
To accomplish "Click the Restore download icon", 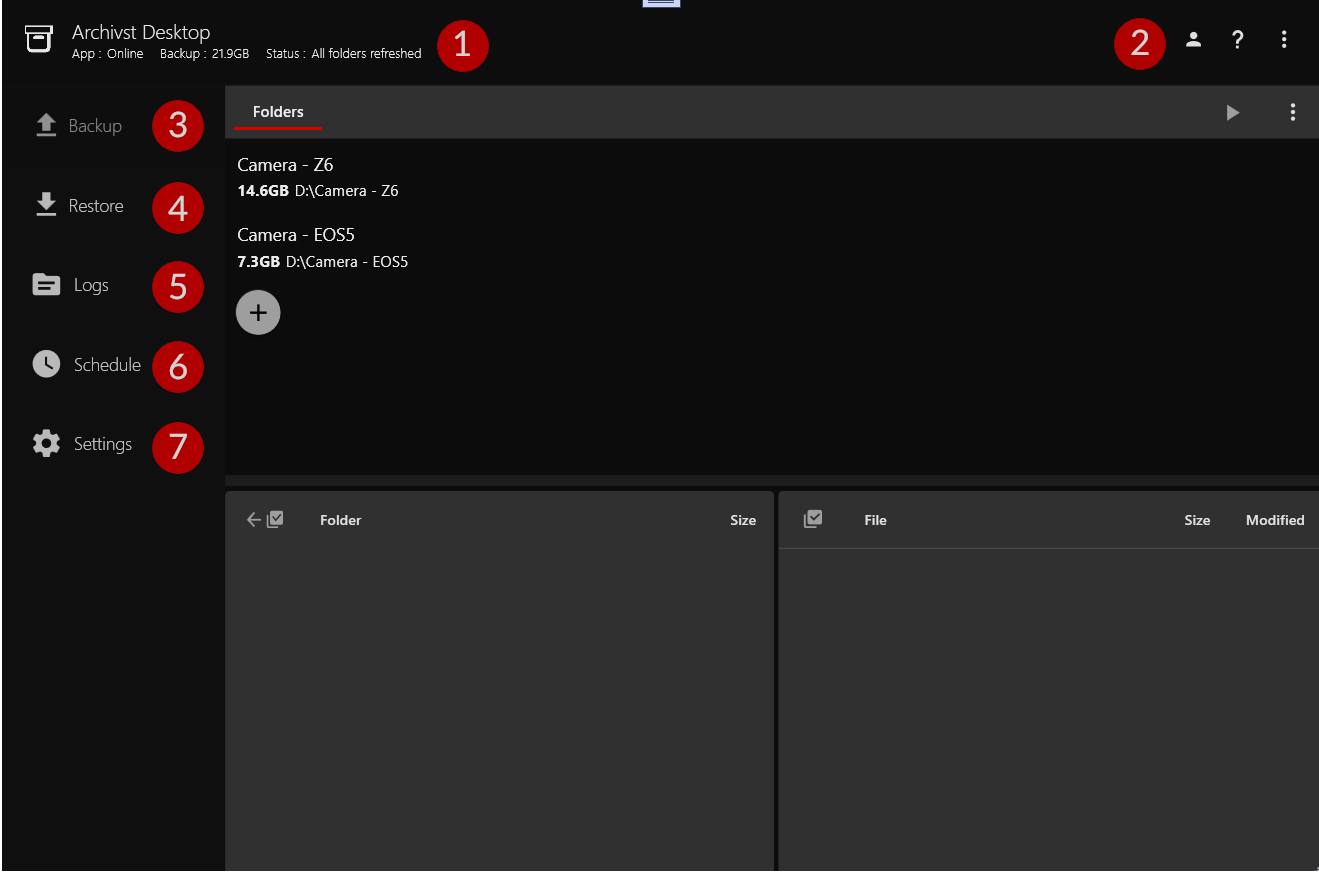I will click(x=46, y=205).
